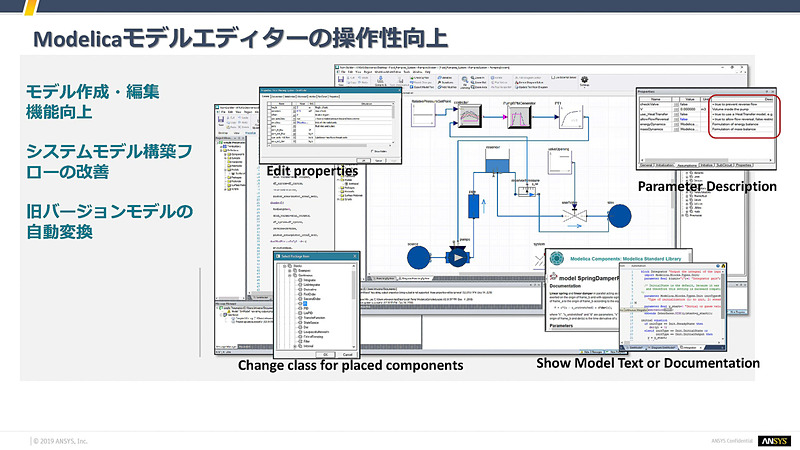Click the code window vertical scrollbar
This screenshot has width=800, height=450.
[x=723, y=304]
